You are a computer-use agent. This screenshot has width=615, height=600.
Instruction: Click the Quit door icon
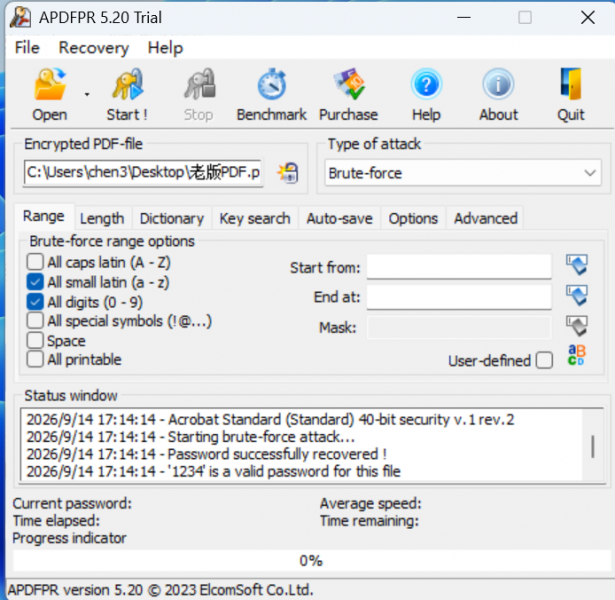tap(571, 84)
